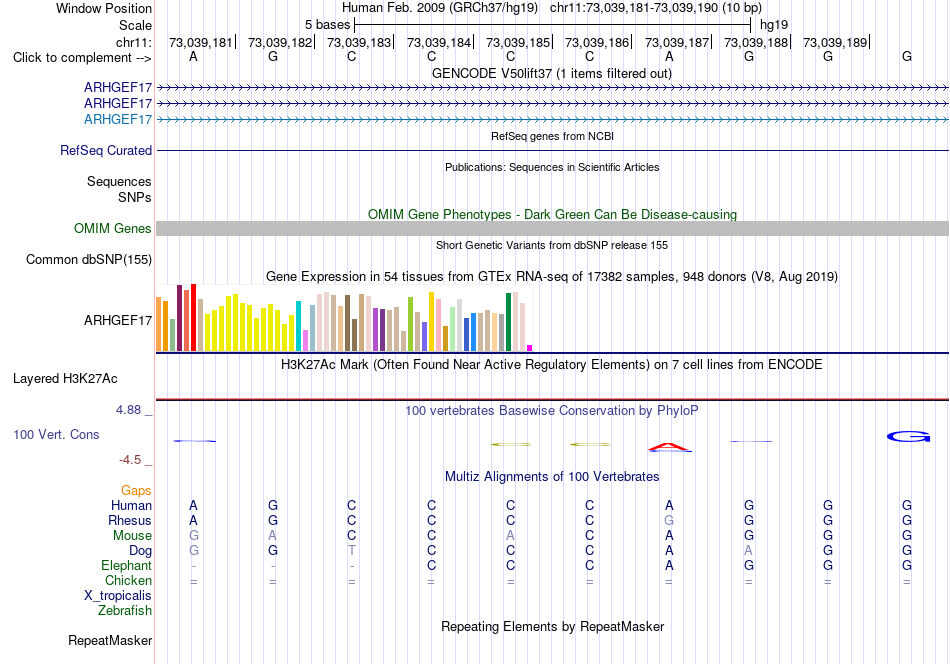
Task: Click position label 73,039,185
Action: point(517,42)
